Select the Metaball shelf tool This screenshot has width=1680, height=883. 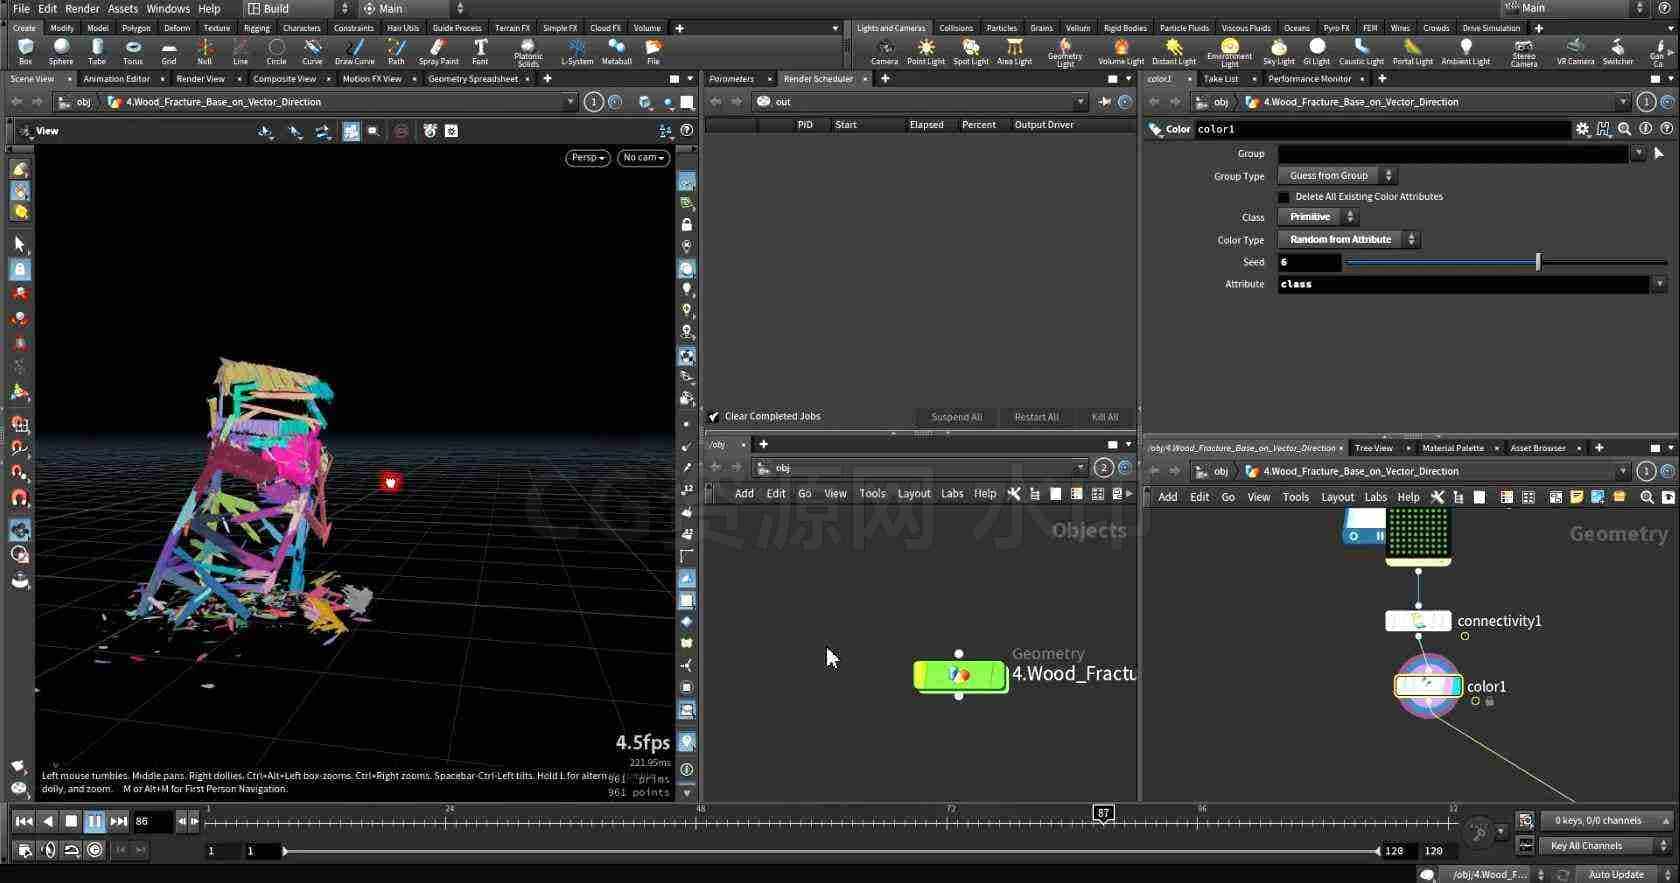[x=617, y=51]
